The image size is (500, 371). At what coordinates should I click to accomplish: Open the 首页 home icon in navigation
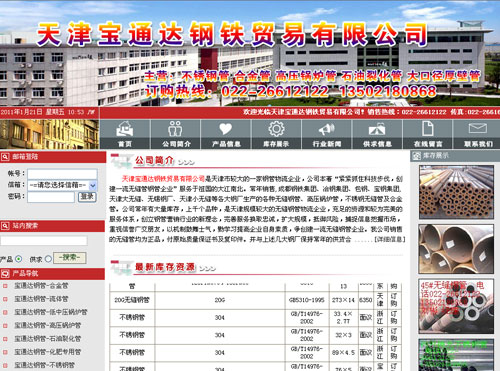(125, 129)
